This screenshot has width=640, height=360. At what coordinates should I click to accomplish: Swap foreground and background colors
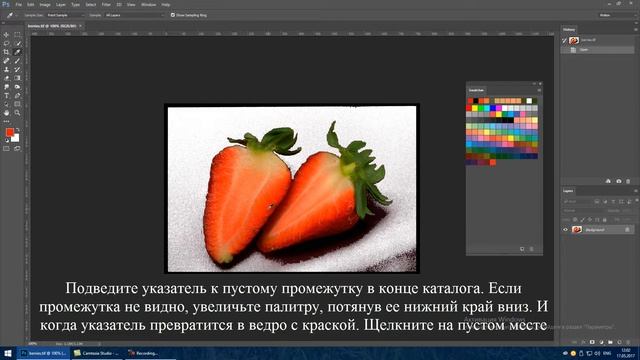click(x=17, y=129)
